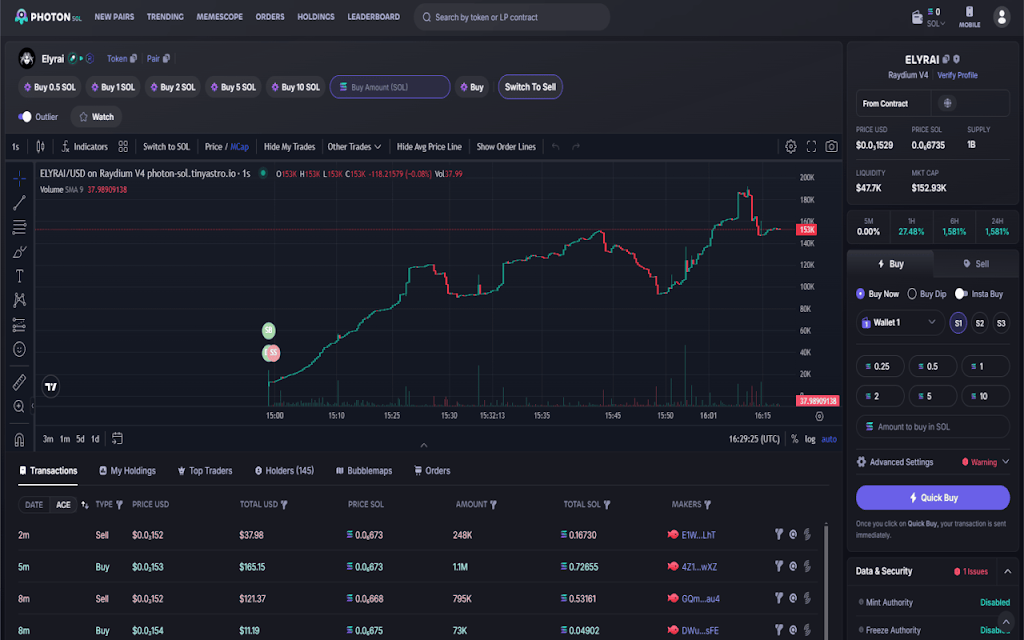Choose the S3 settings preset
Viewport: 1024px width, 640px height.
click(x=1001, y=323)
